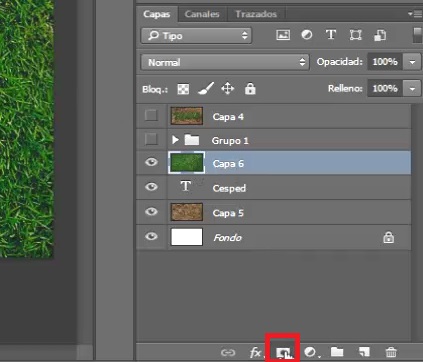
Task: Select the Capa 5 layer thumbnail
Action: point(187,212)
